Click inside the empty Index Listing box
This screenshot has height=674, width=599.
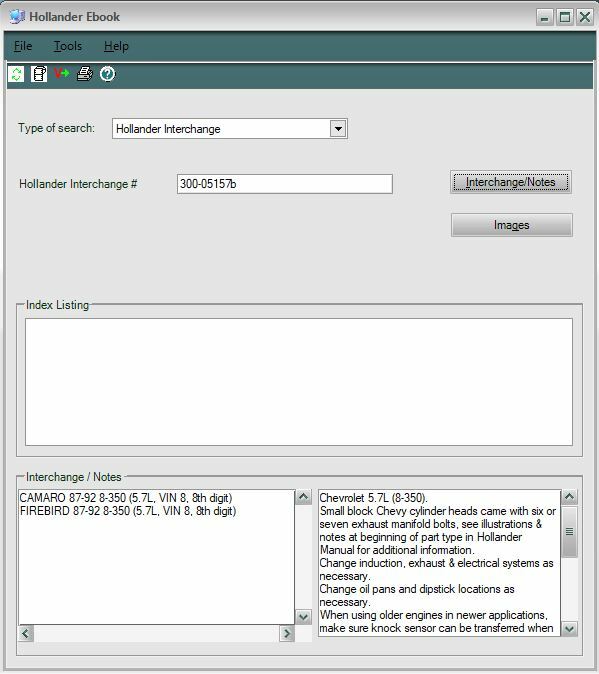point(299,382)
